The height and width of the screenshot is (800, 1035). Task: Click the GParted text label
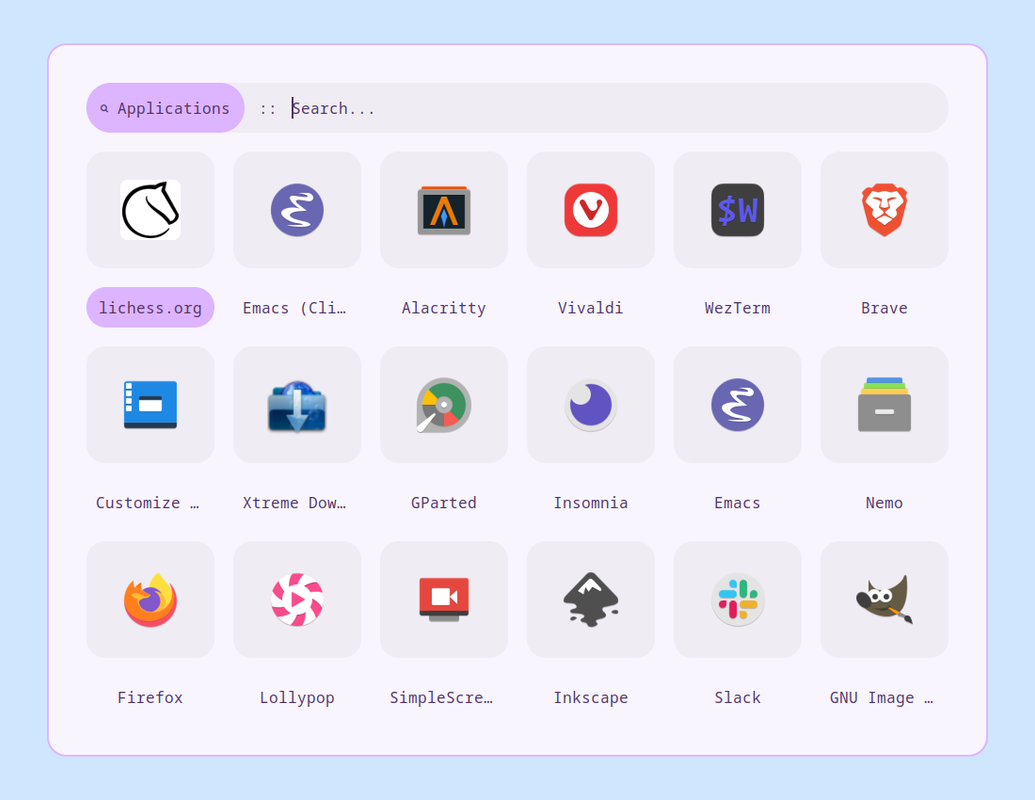pos(444,503)
